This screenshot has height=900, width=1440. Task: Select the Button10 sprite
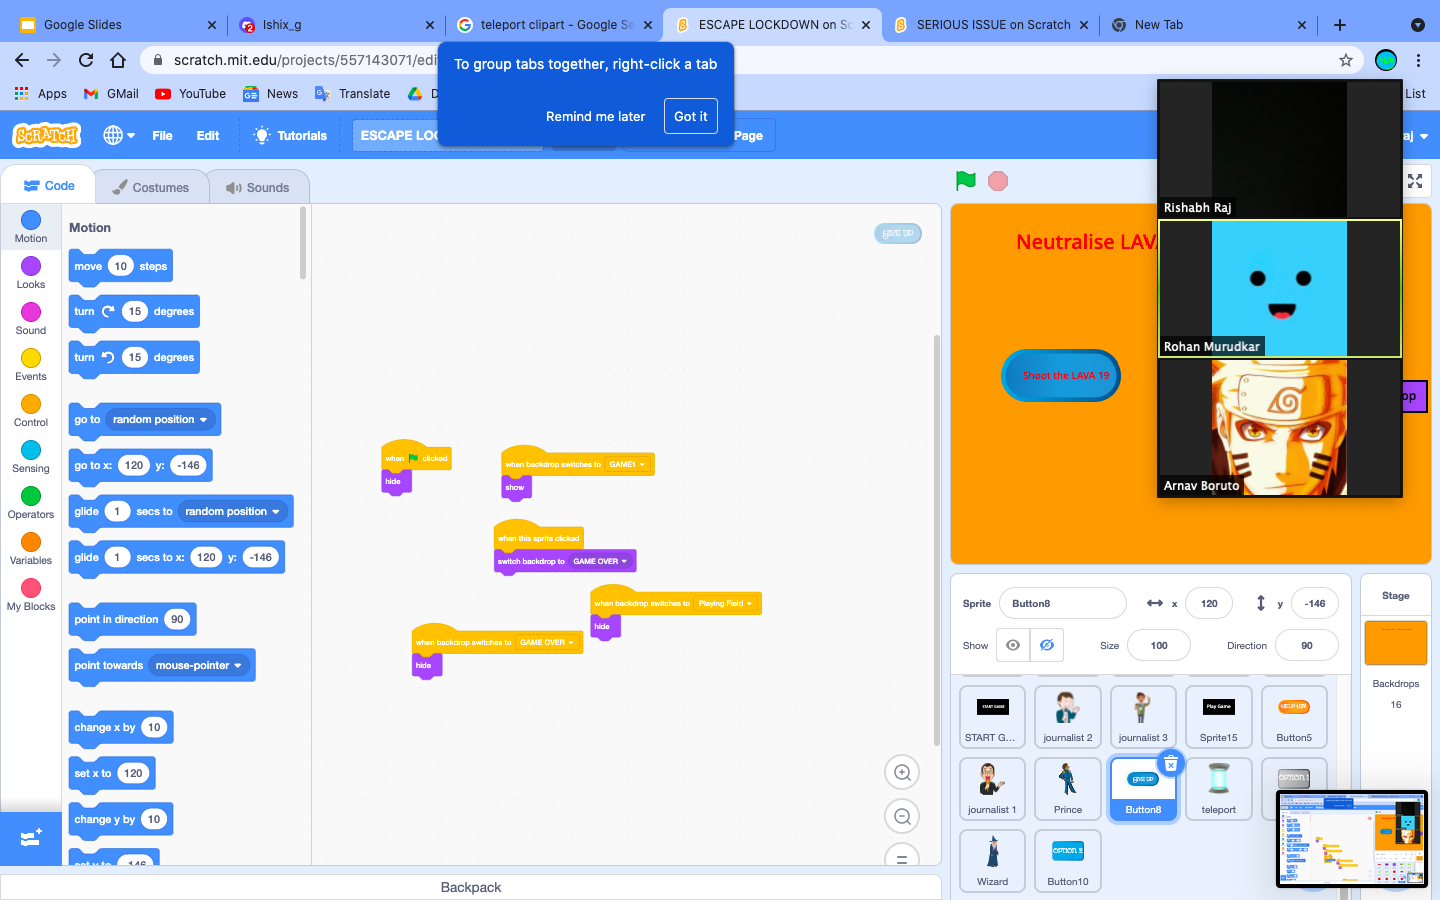pyautogui.click(x=1068, y=860)
